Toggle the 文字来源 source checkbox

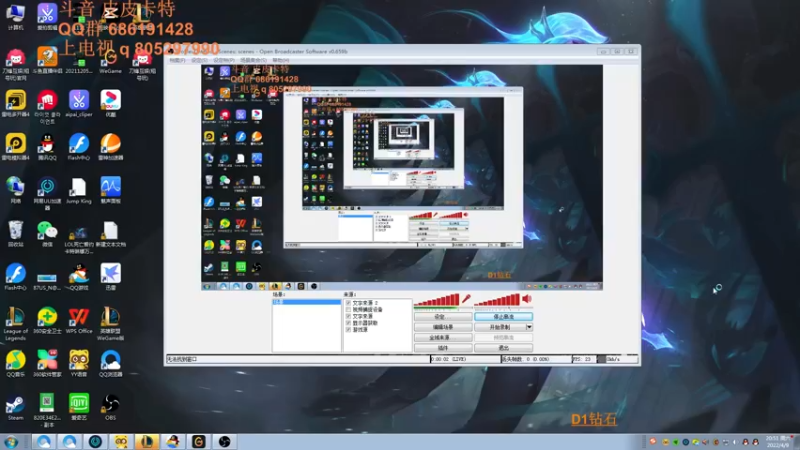pos(348,316)
